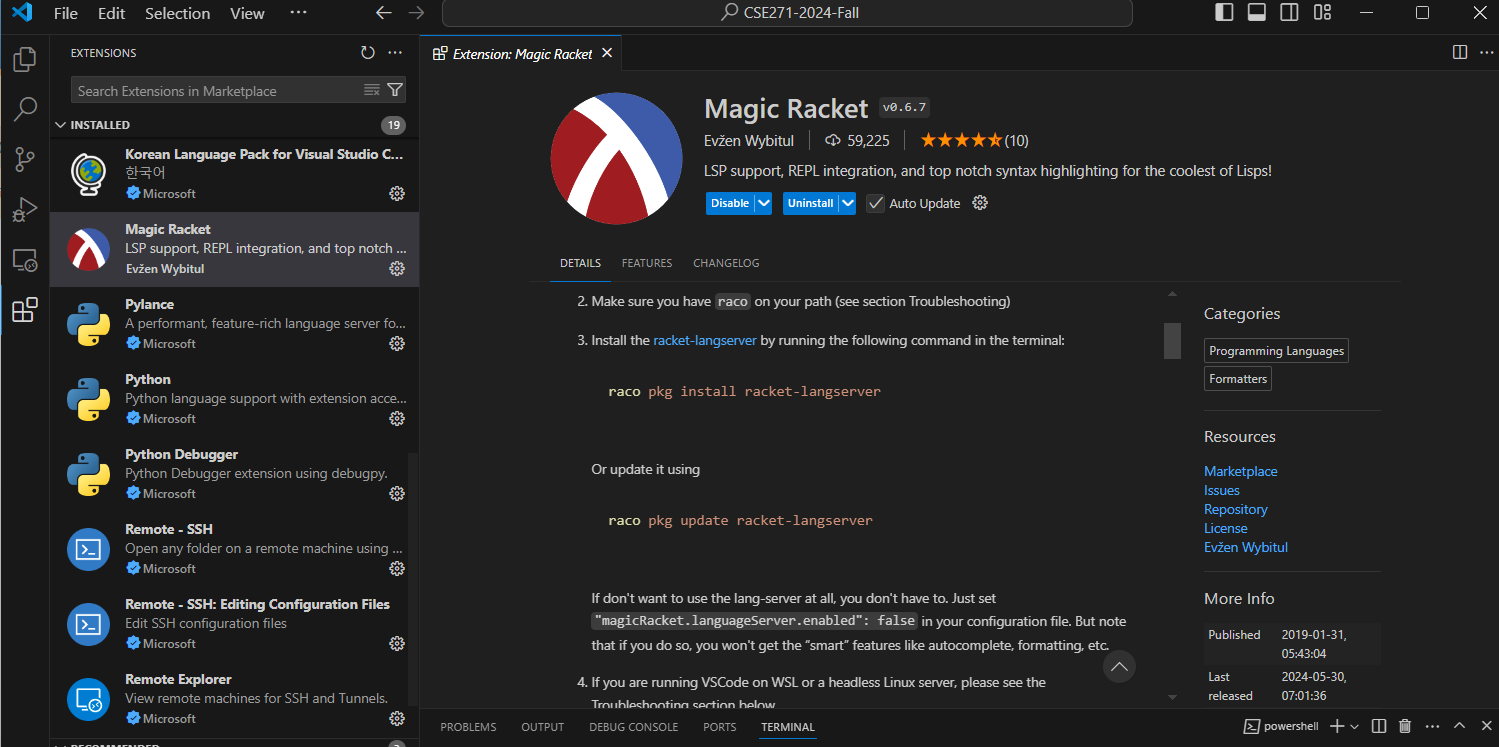Open the Selection menu
1499x747 pixels.
tap(178, 13)
